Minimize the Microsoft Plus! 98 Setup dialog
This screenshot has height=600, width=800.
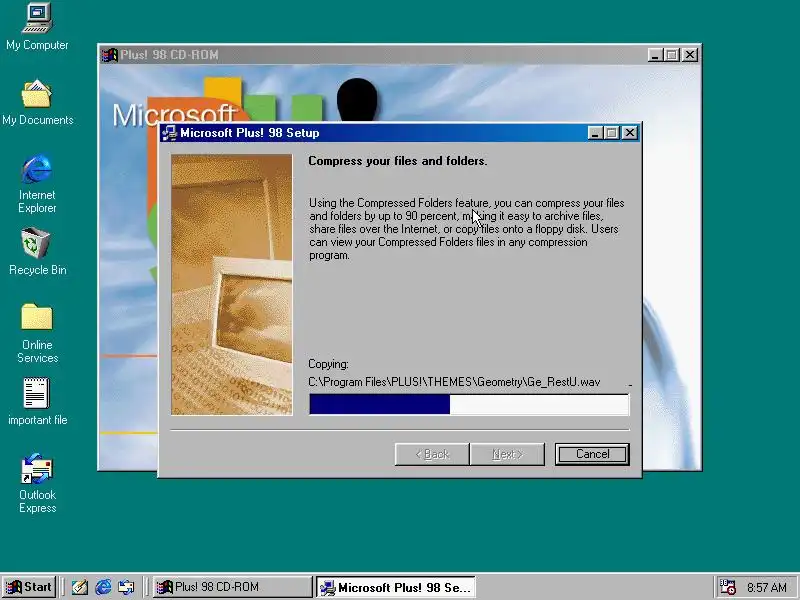coord(594,133)
